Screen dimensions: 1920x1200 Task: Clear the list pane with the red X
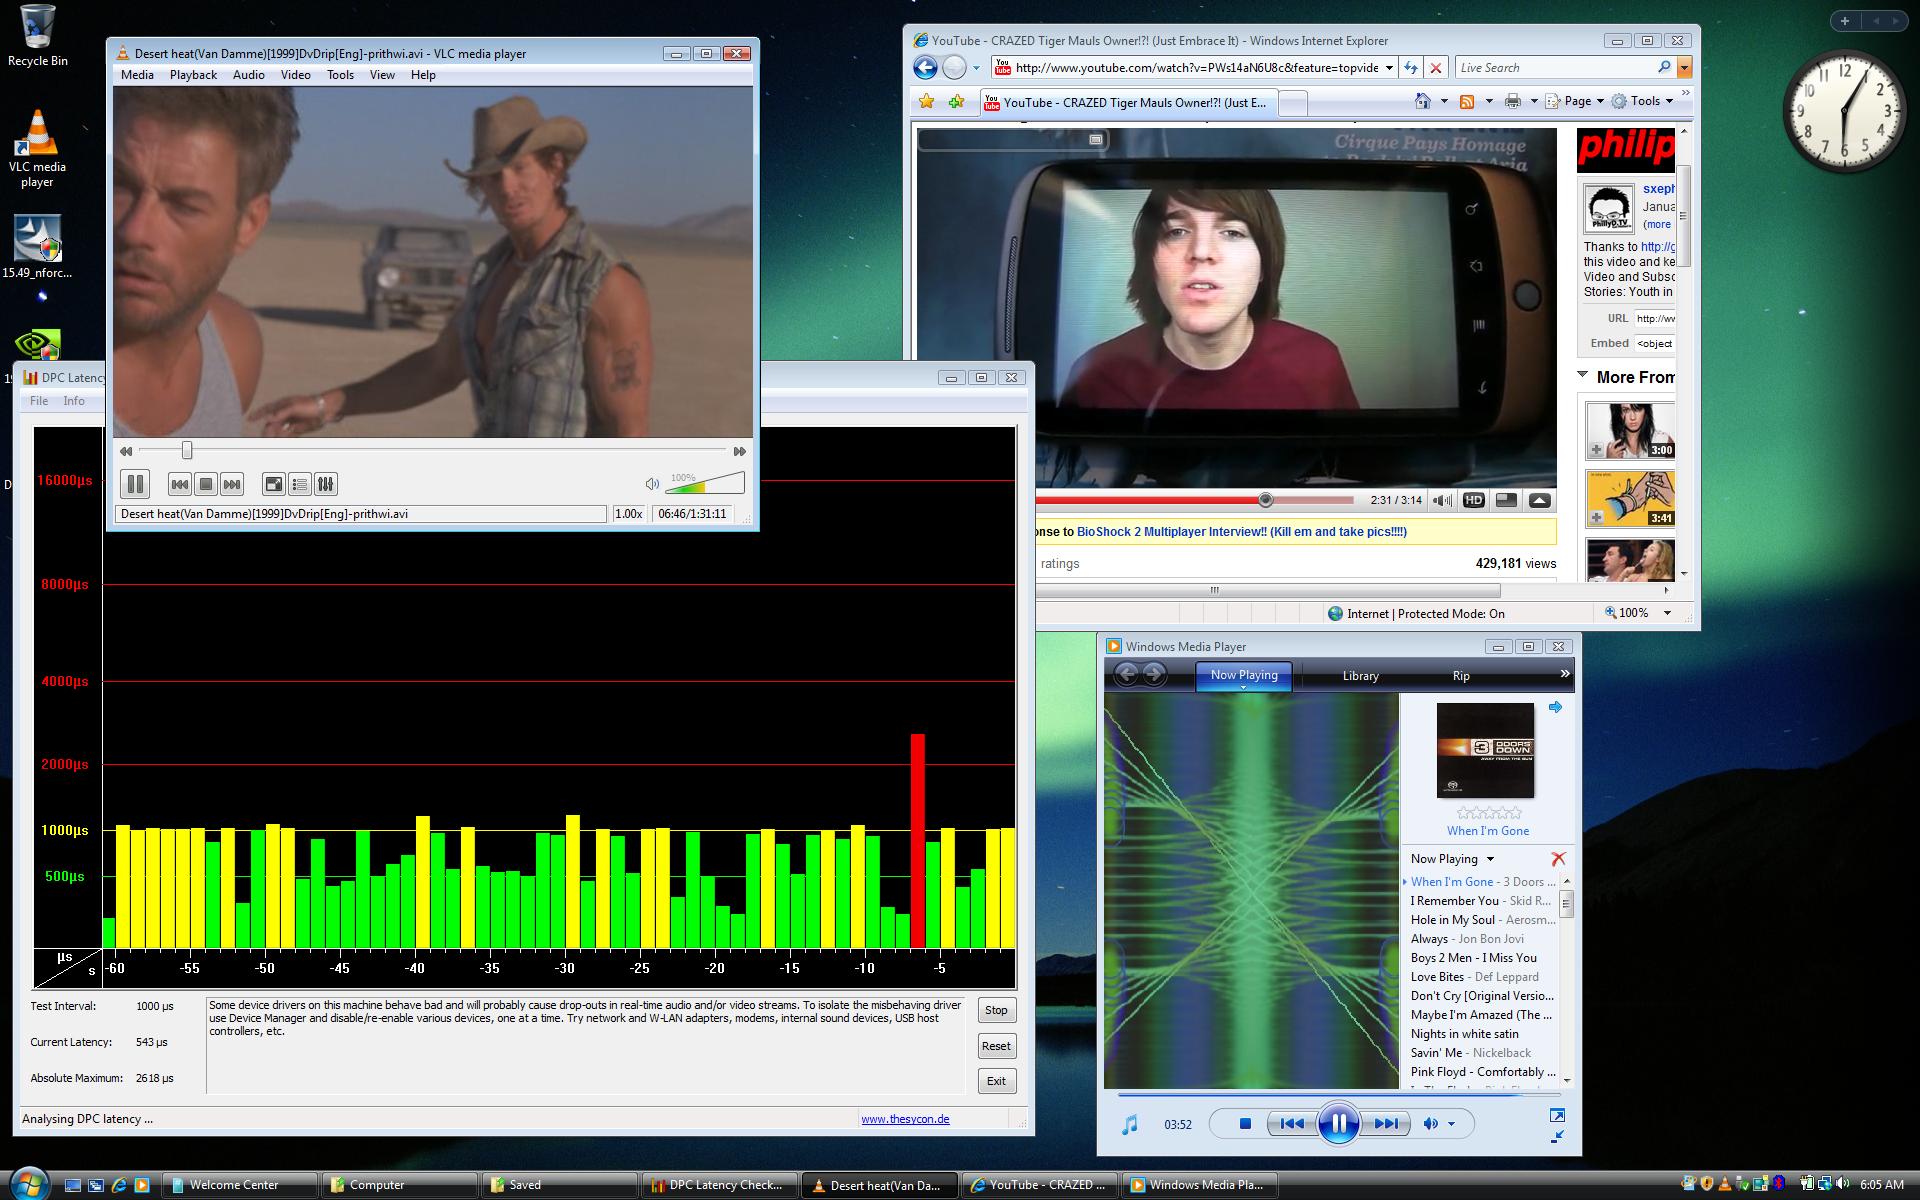tap(1558, 859)
